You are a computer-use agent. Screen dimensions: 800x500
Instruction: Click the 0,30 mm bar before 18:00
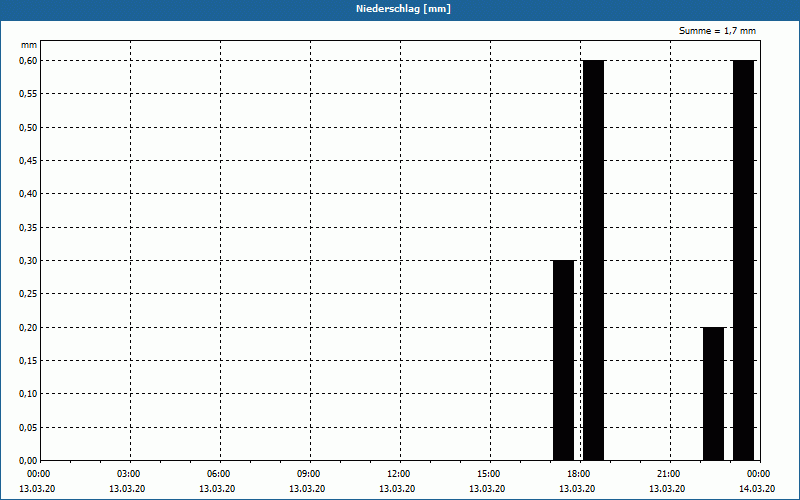coord(564,360)
